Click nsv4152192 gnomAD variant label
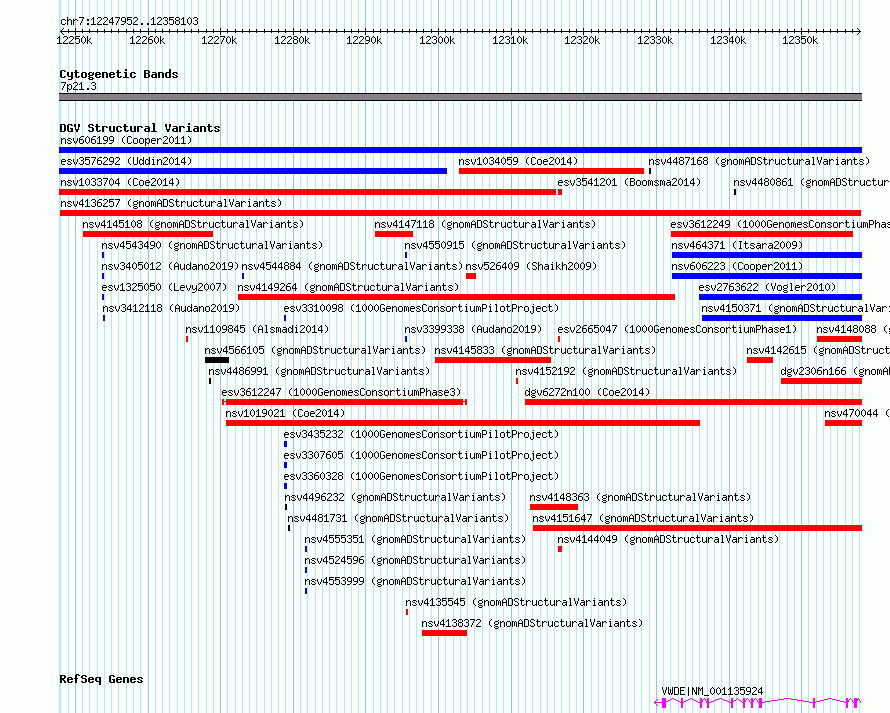The image size is (890, 713). coord(626,371)
